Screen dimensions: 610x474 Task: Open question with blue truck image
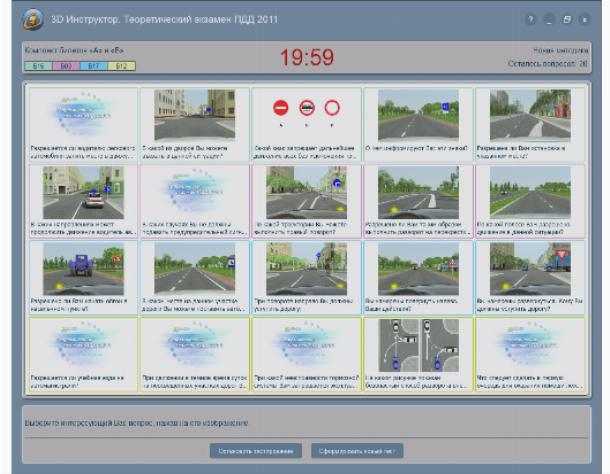[83, 277]
